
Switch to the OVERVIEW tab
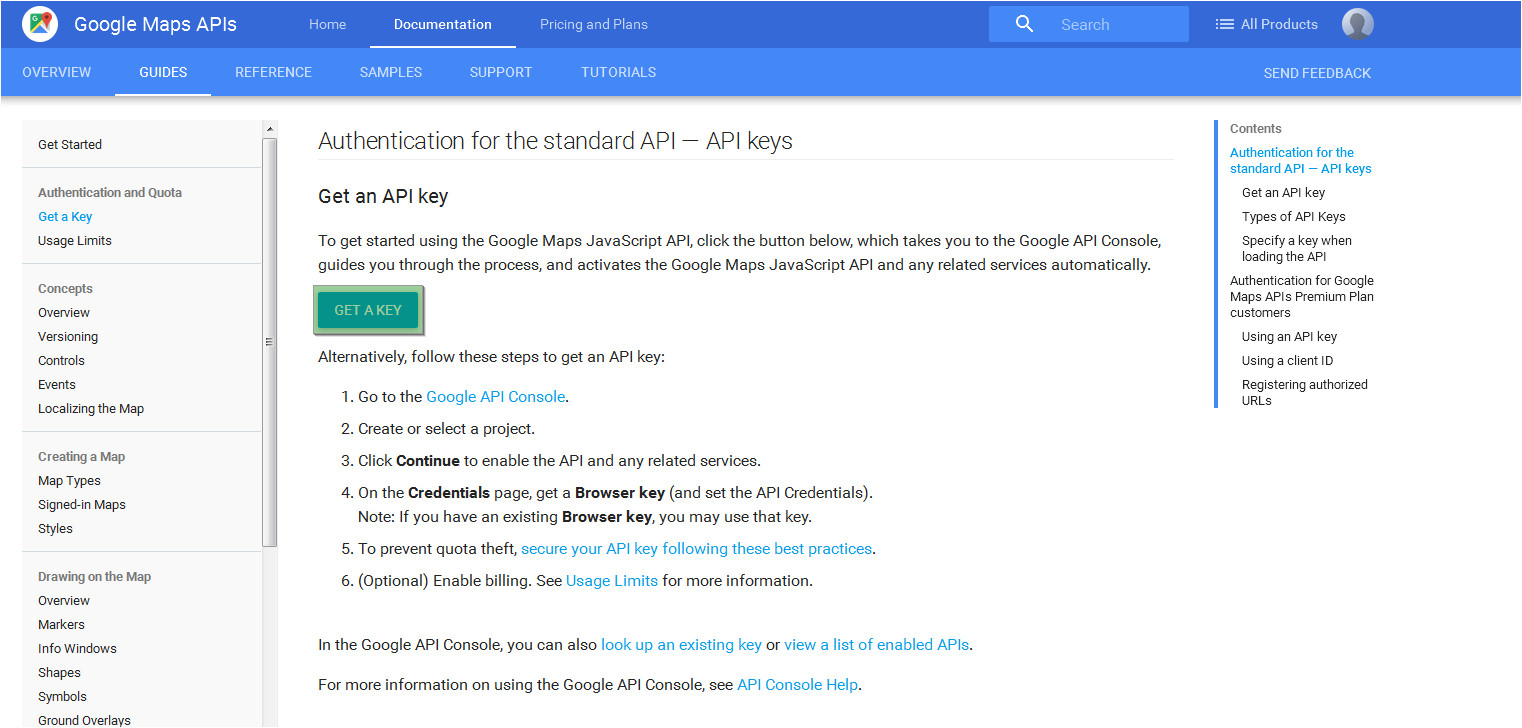click(57, 72)
